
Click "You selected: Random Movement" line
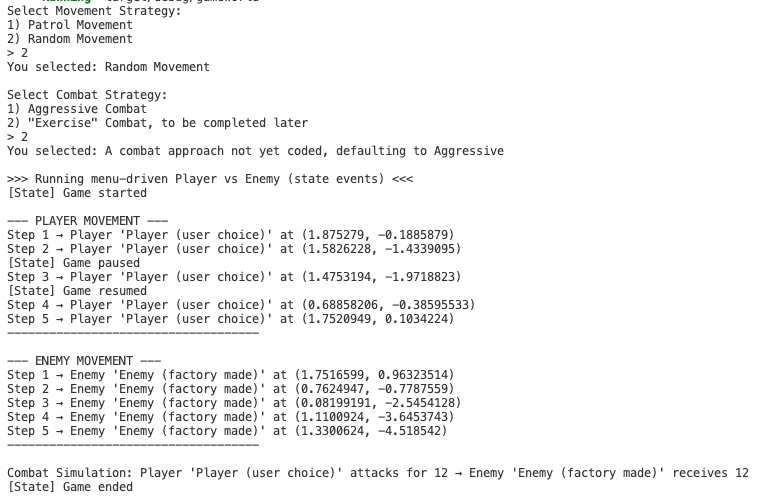point(108,67)
